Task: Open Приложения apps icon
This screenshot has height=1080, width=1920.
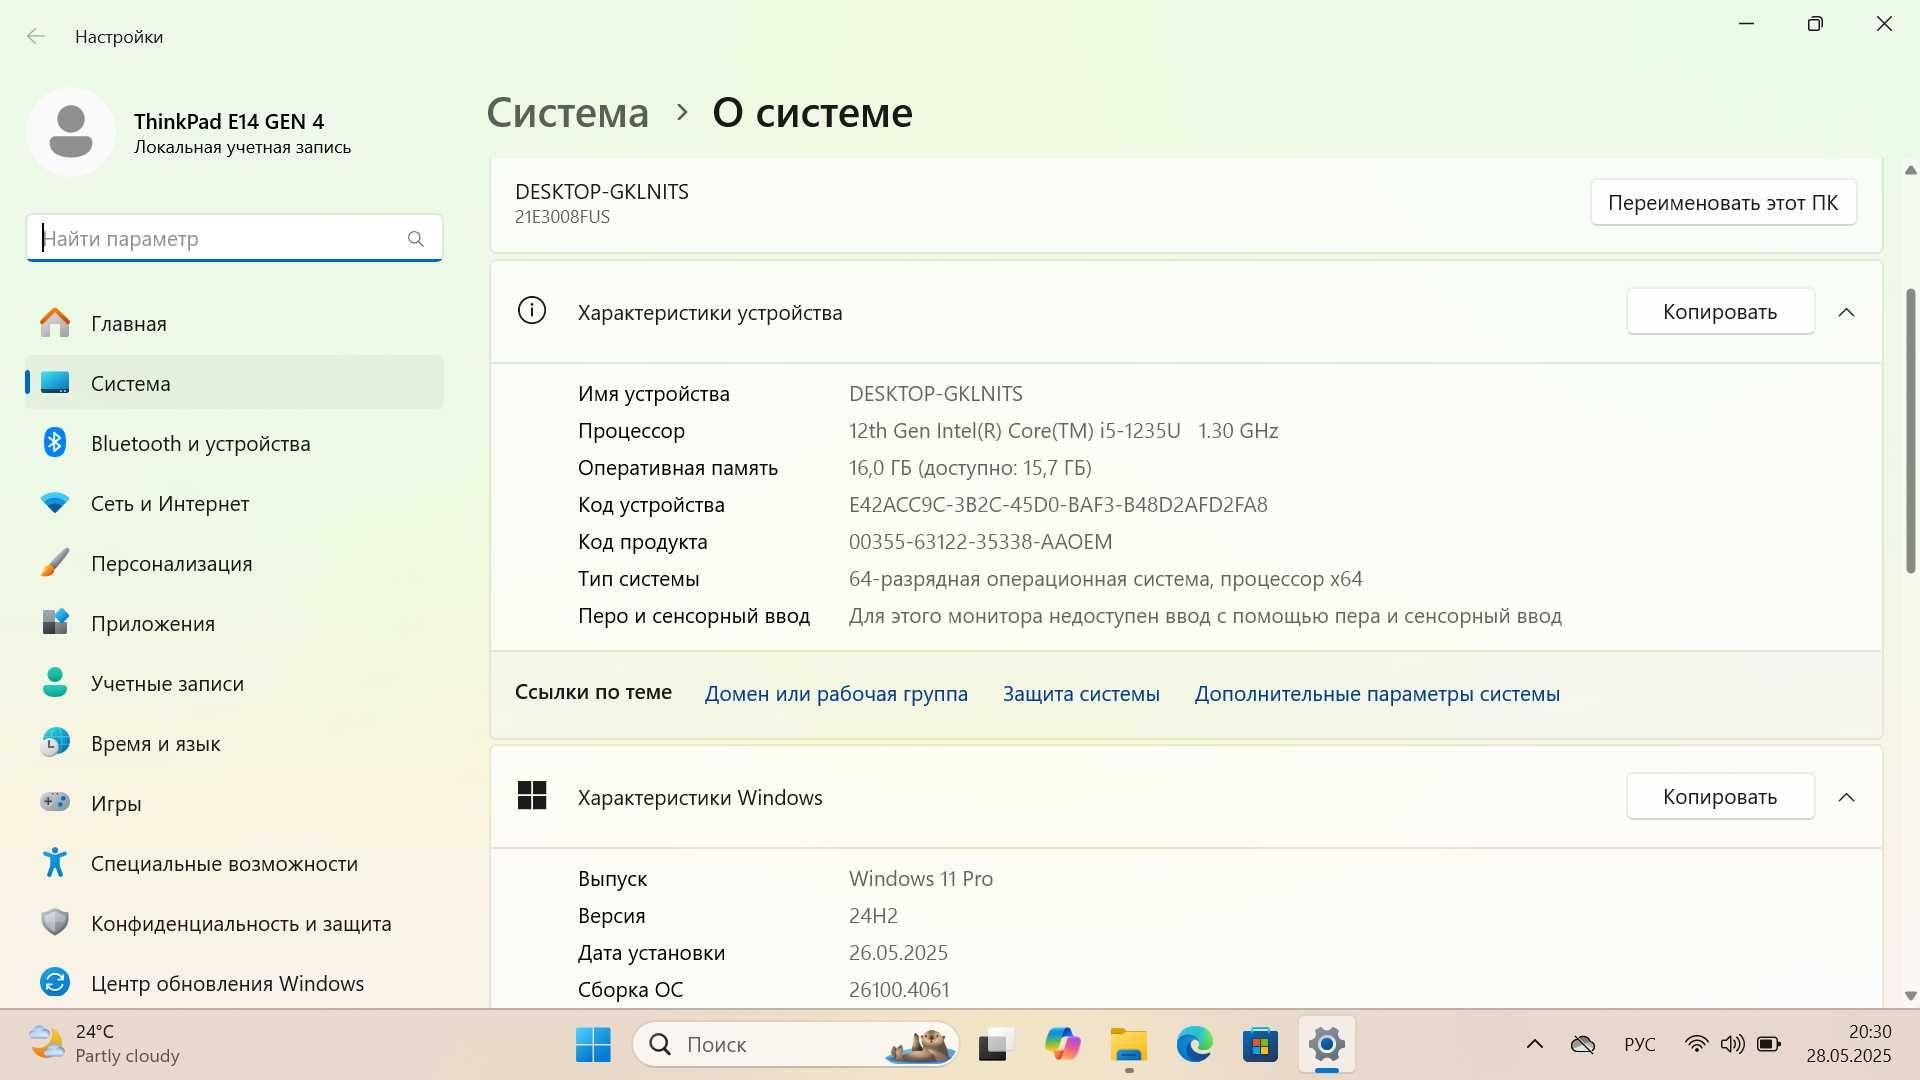Action: [55, 622]
